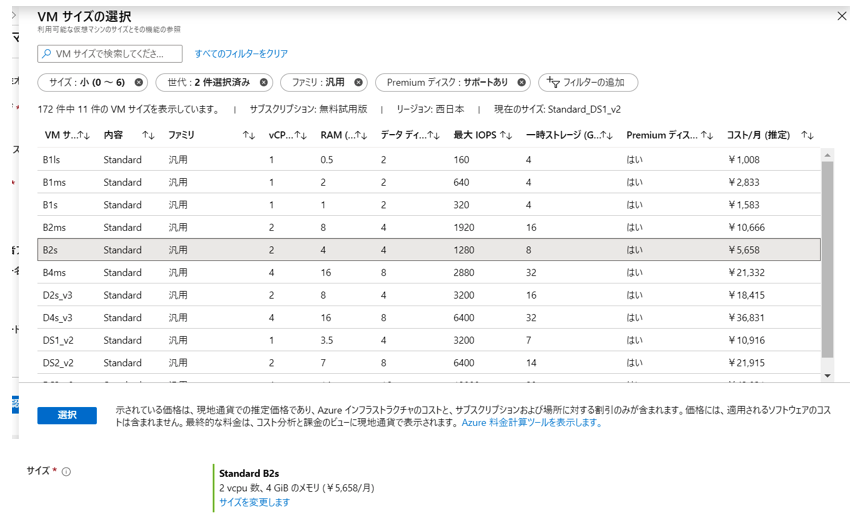Remove the ファミリ filter chip

point(358,82)
